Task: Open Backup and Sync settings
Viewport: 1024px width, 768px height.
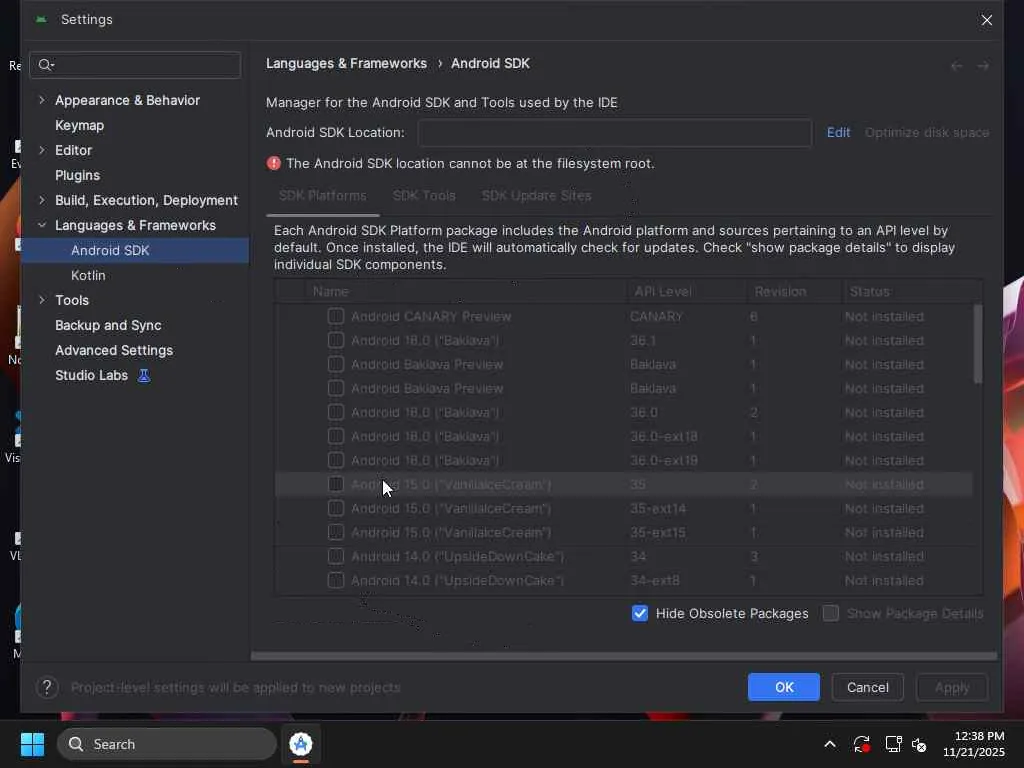Action: (x=108, y=325)
